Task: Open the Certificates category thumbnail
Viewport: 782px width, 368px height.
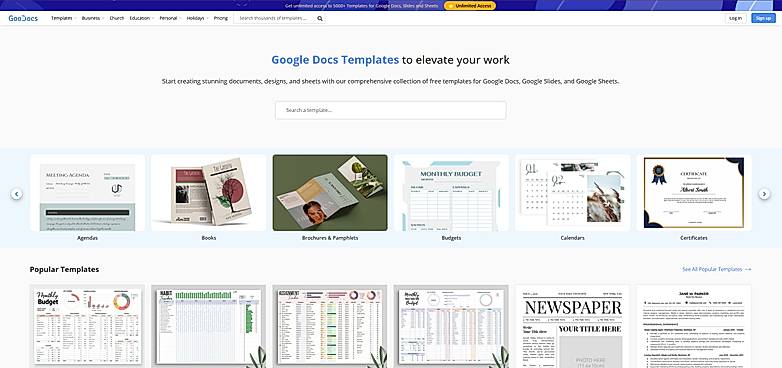Action: click(x=694, y=192)
